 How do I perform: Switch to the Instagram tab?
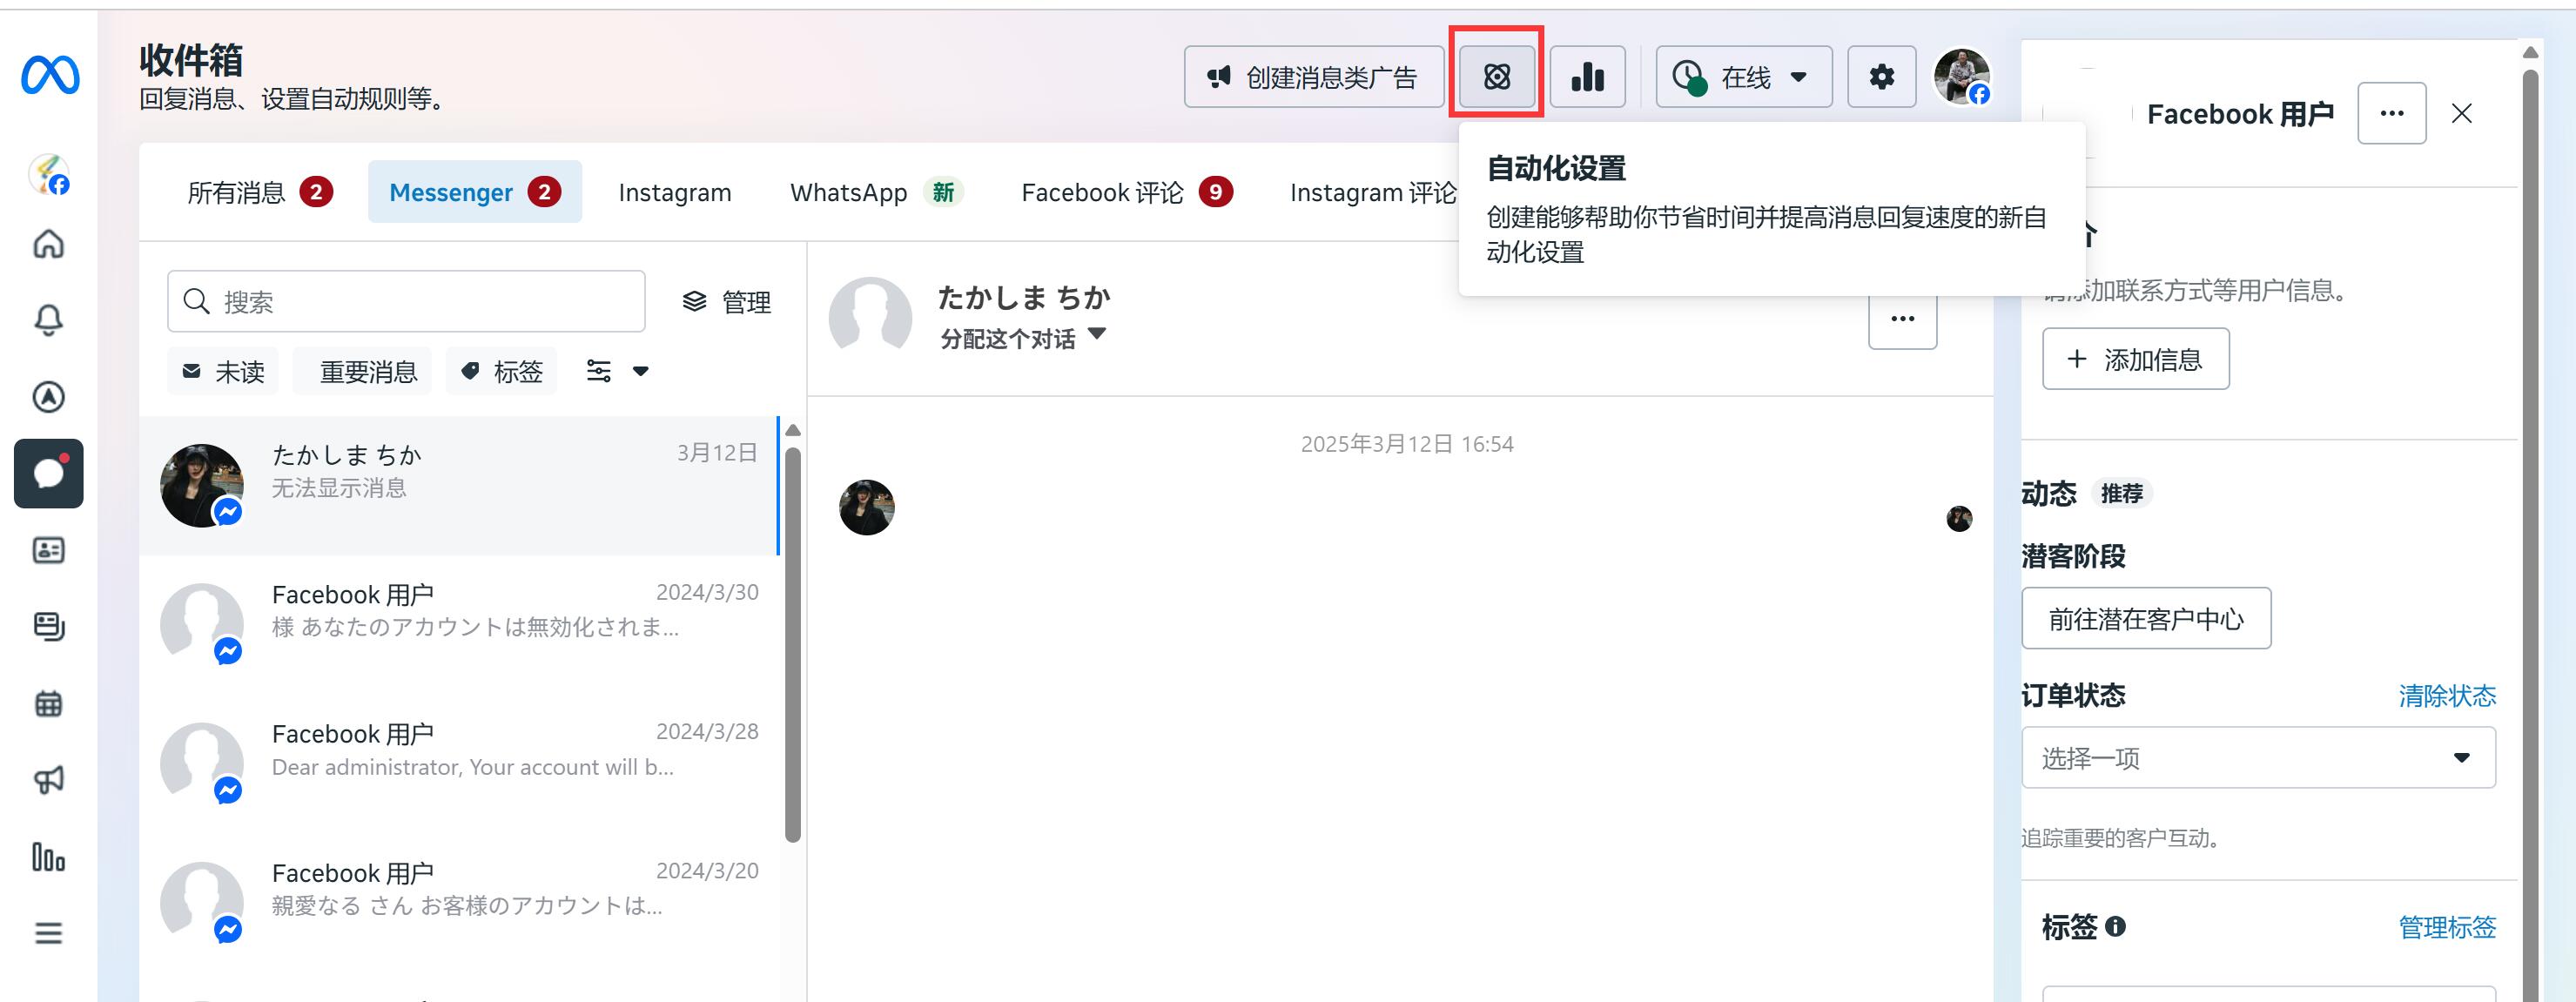point(675,191)
